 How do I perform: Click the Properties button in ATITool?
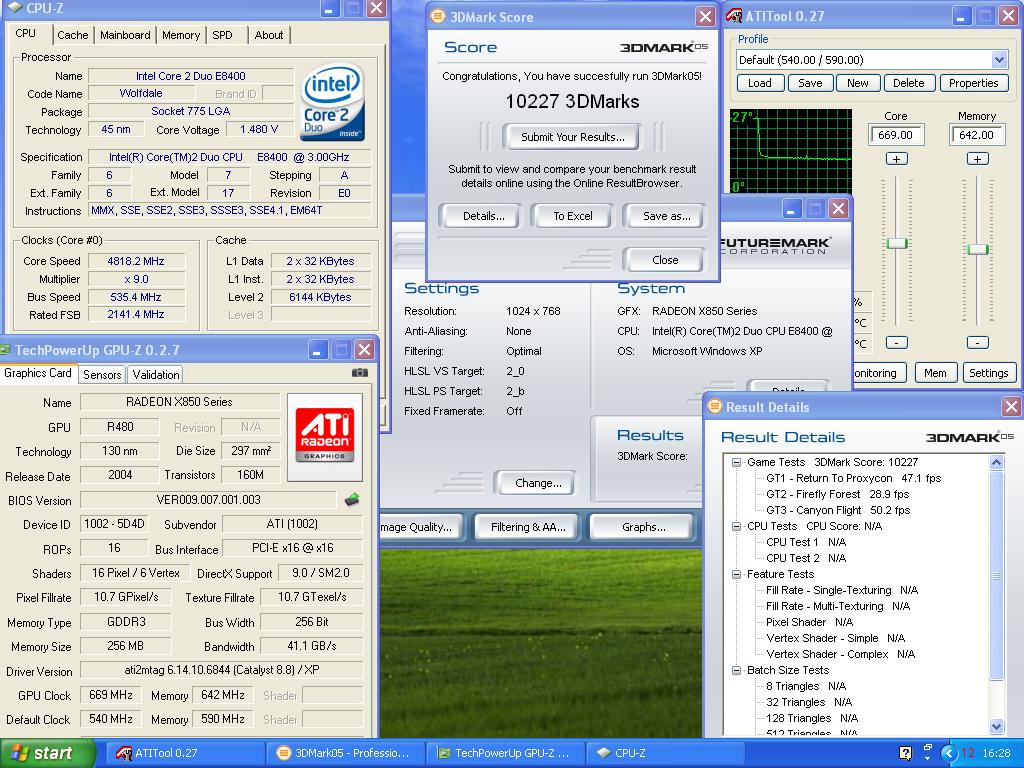(x=973, y=83)
